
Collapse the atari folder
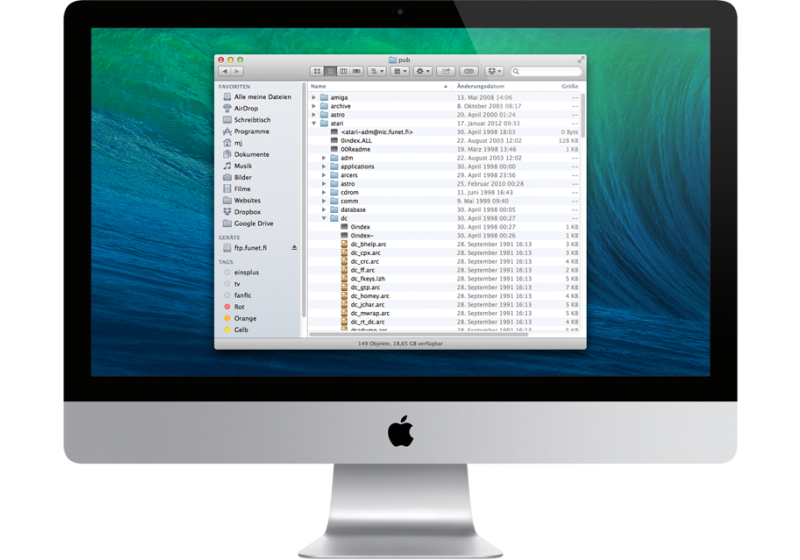click(x=314, y=123)
